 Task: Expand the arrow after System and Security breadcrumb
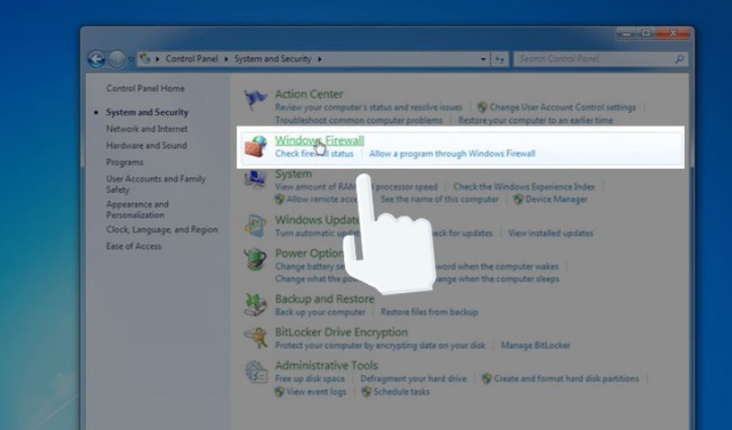click(x=319, y=59)
